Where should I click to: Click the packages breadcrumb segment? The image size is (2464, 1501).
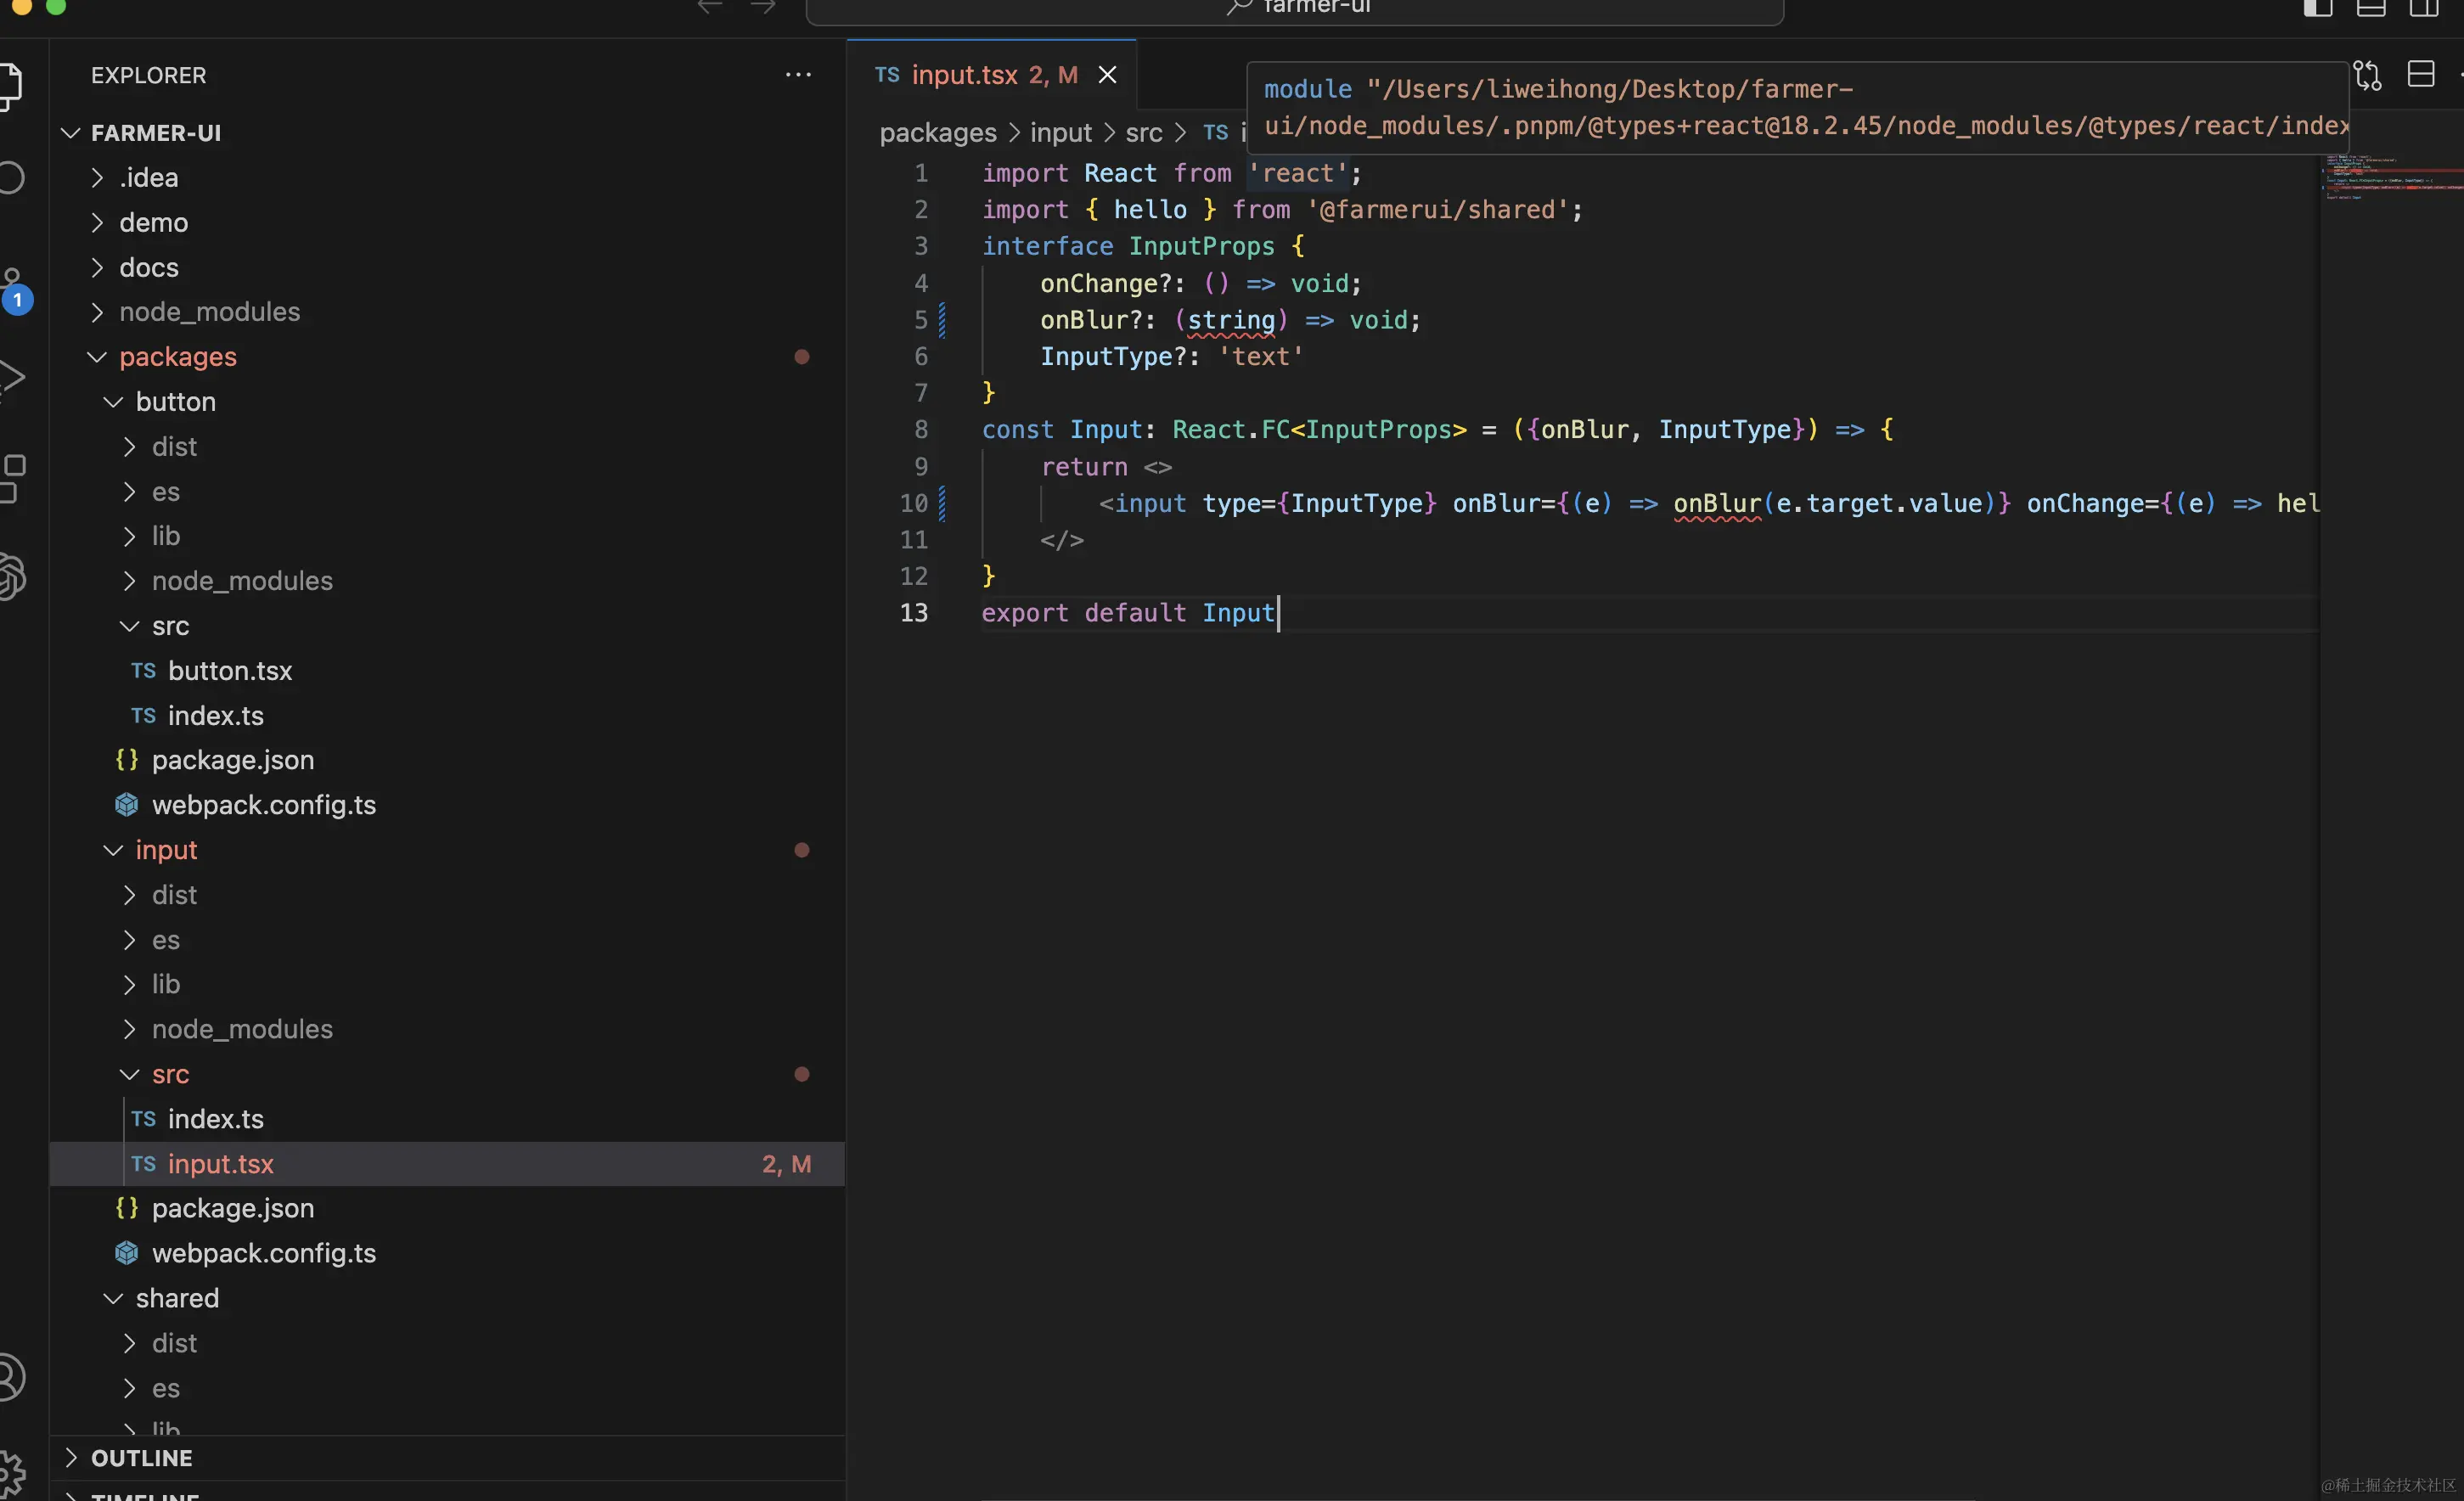point(938,133)
